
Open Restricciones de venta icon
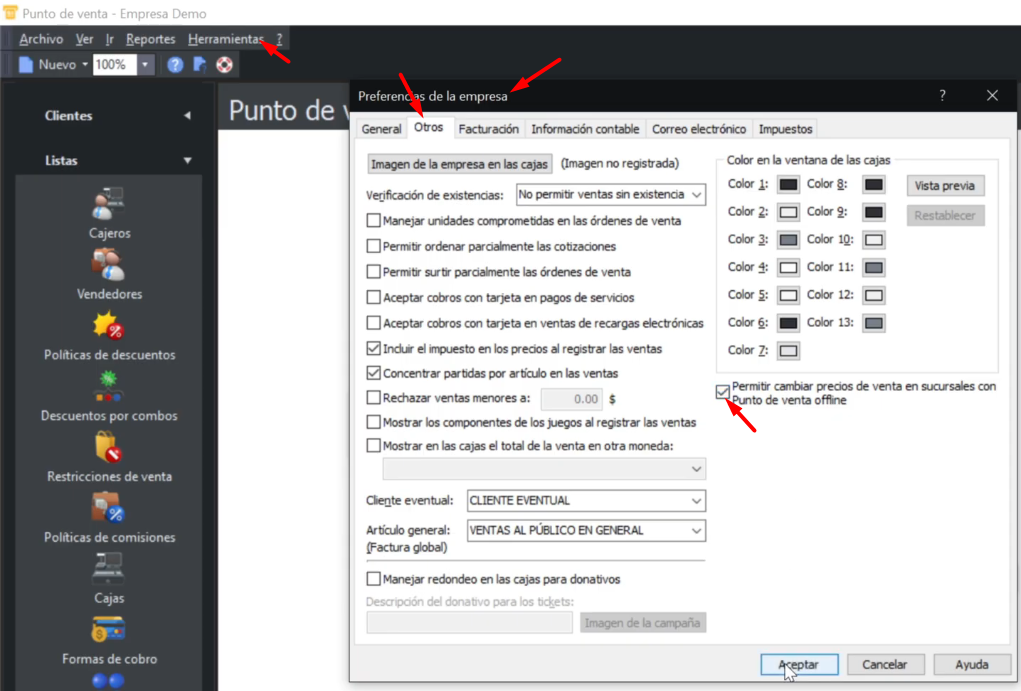point(109,448)
